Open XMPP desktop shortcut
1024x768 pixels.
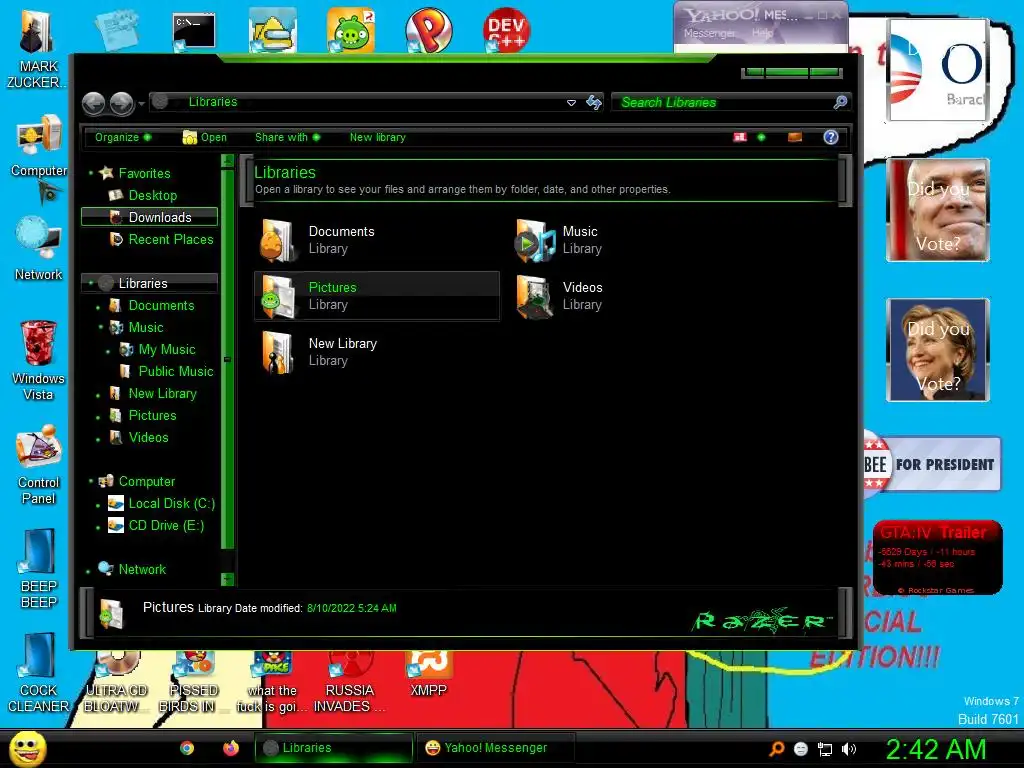click(428, 675)
